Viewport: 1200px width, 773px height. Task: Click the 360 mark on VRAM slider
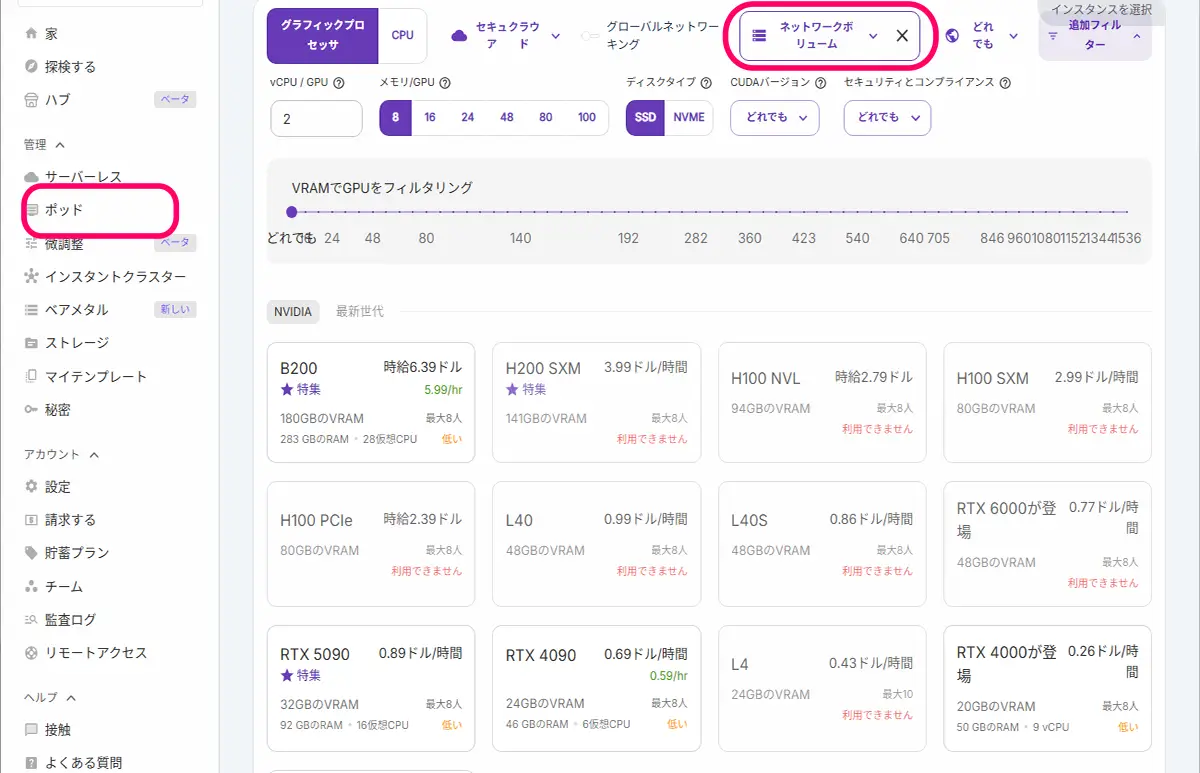pos(749,238)
